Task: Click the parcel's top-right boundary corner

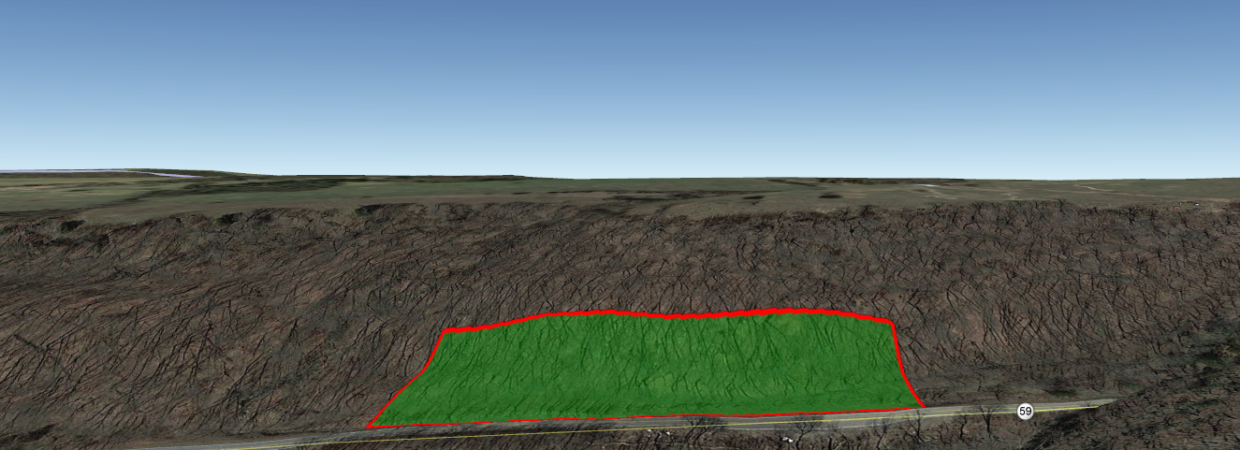Action: (891, 322)
